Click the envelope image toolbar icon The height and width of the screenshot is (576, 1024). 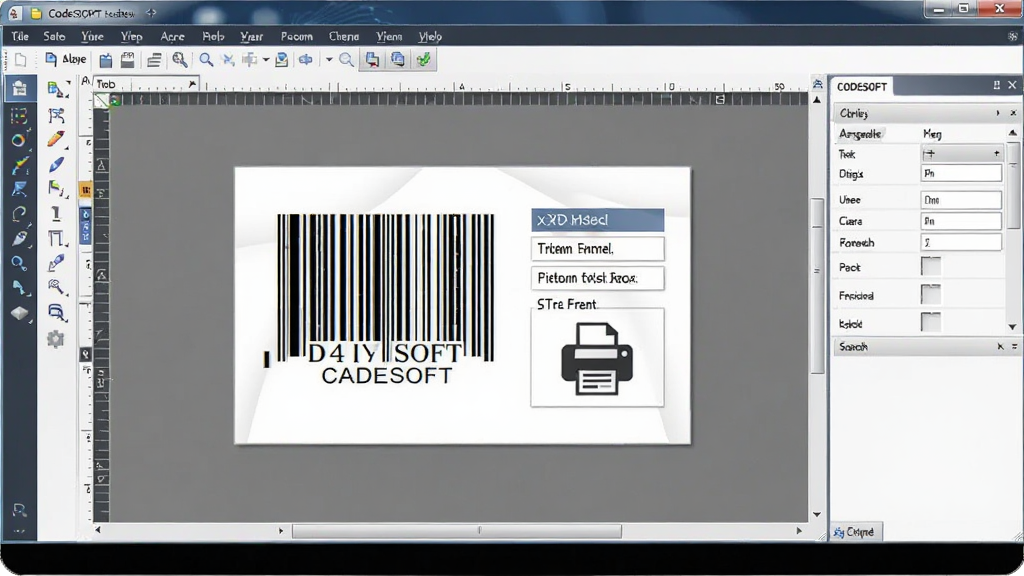coord(281,60)
